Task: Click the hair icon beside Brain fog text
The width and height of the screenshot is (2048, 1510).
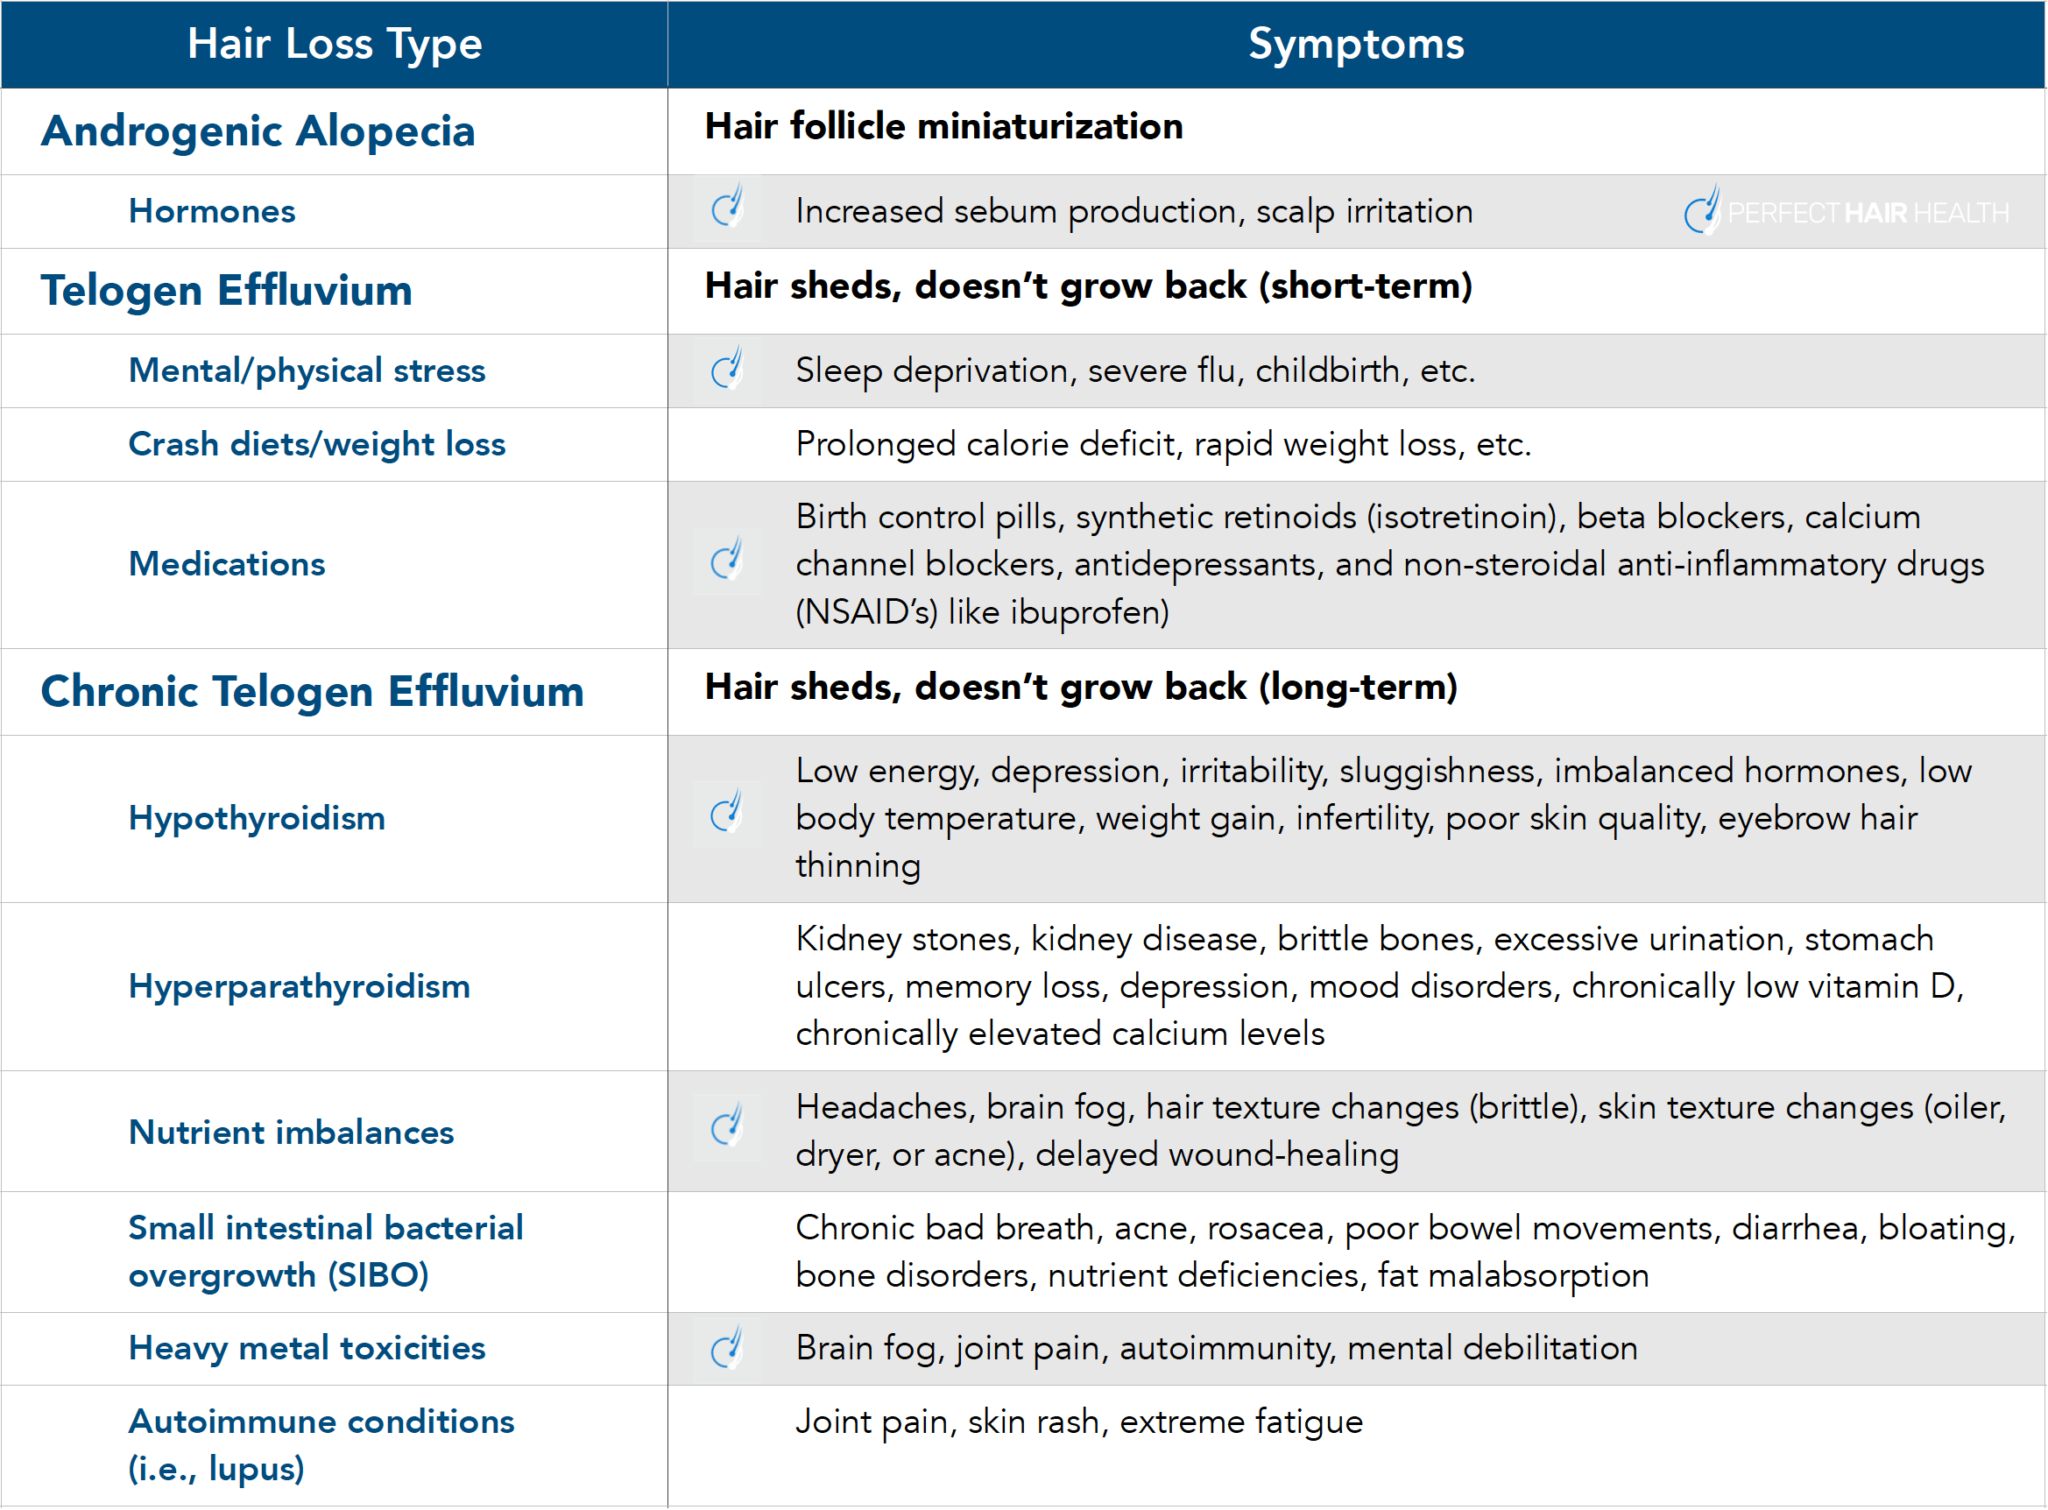Action: pyautogui.click(x=728, y=1348)
